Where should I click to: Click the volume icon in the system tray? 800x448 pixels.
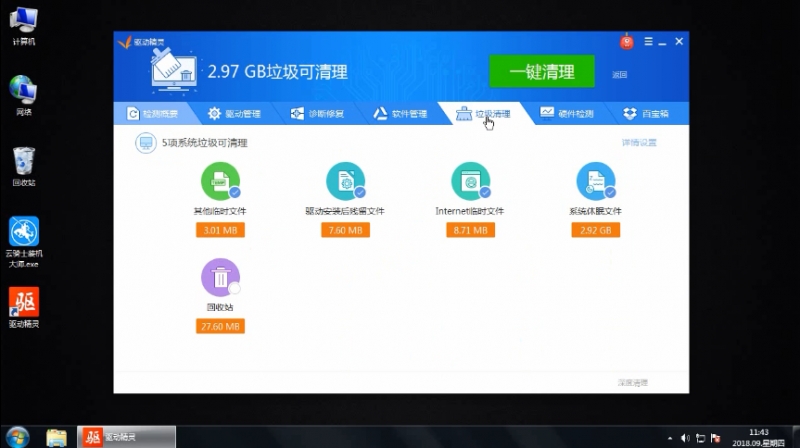[x=685, y=438]
